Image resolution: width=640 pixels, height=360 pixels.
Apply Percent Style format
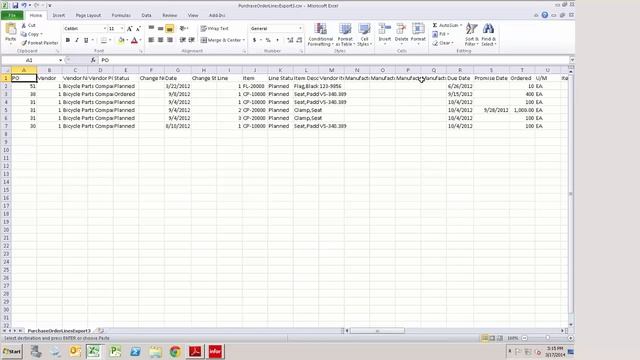tap(268, 40)
